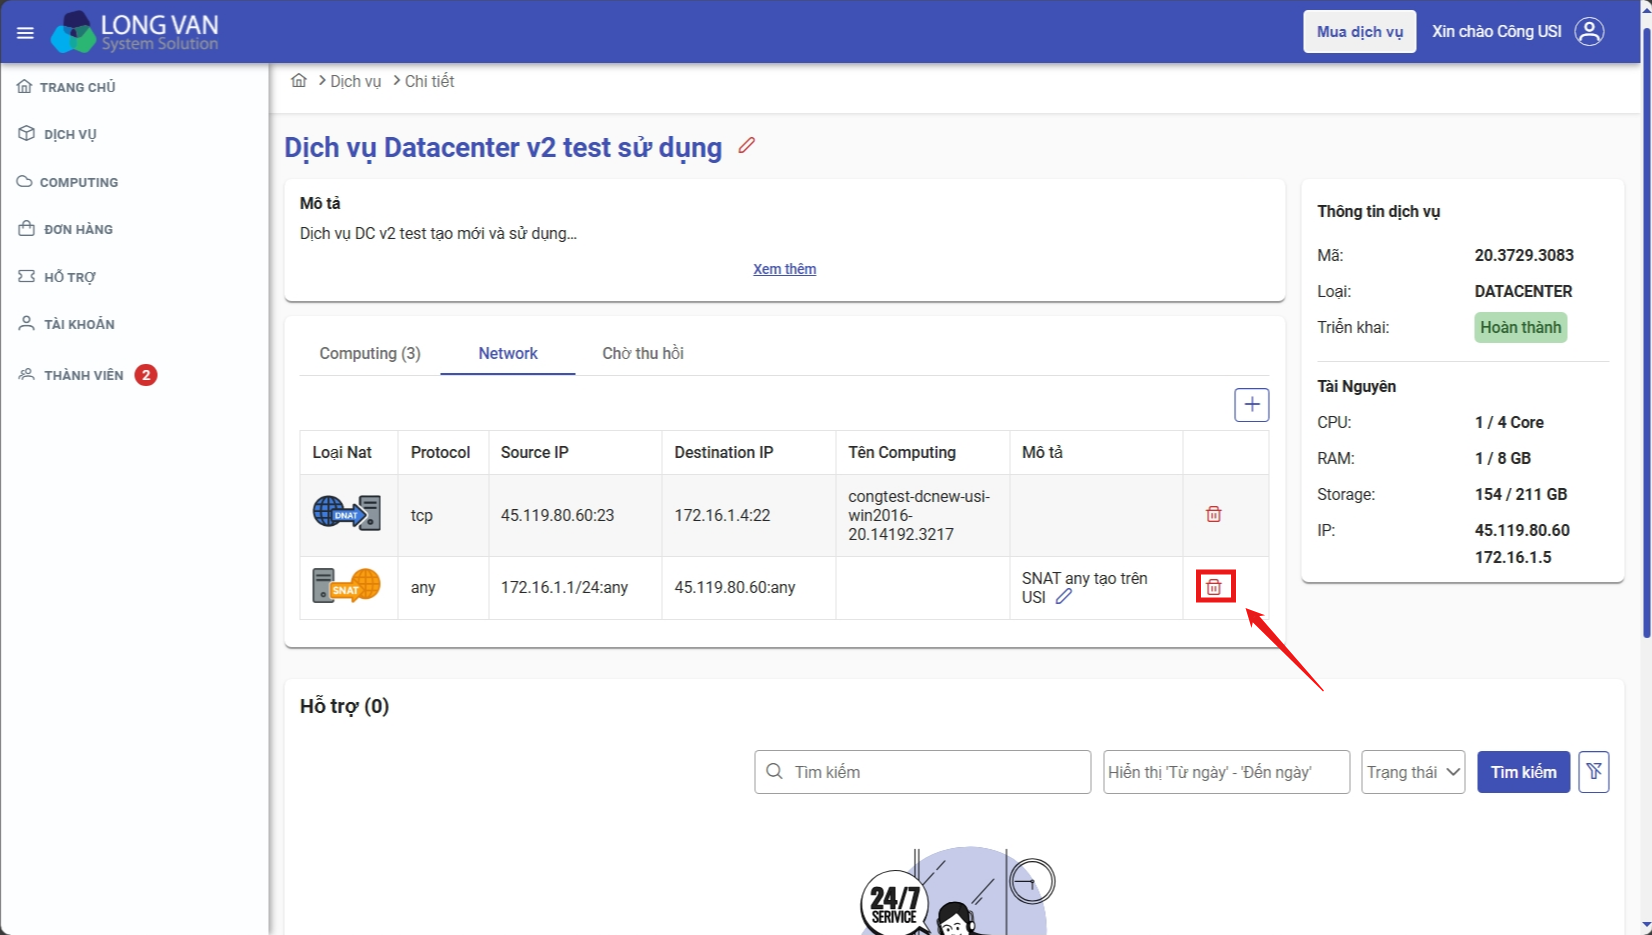Click Thành viên group sidebar icon

(26, 374)
